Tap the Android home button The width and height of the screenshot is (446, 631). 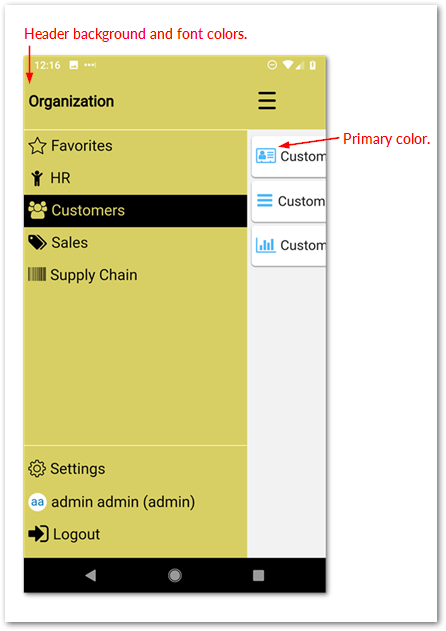[175, 575]
